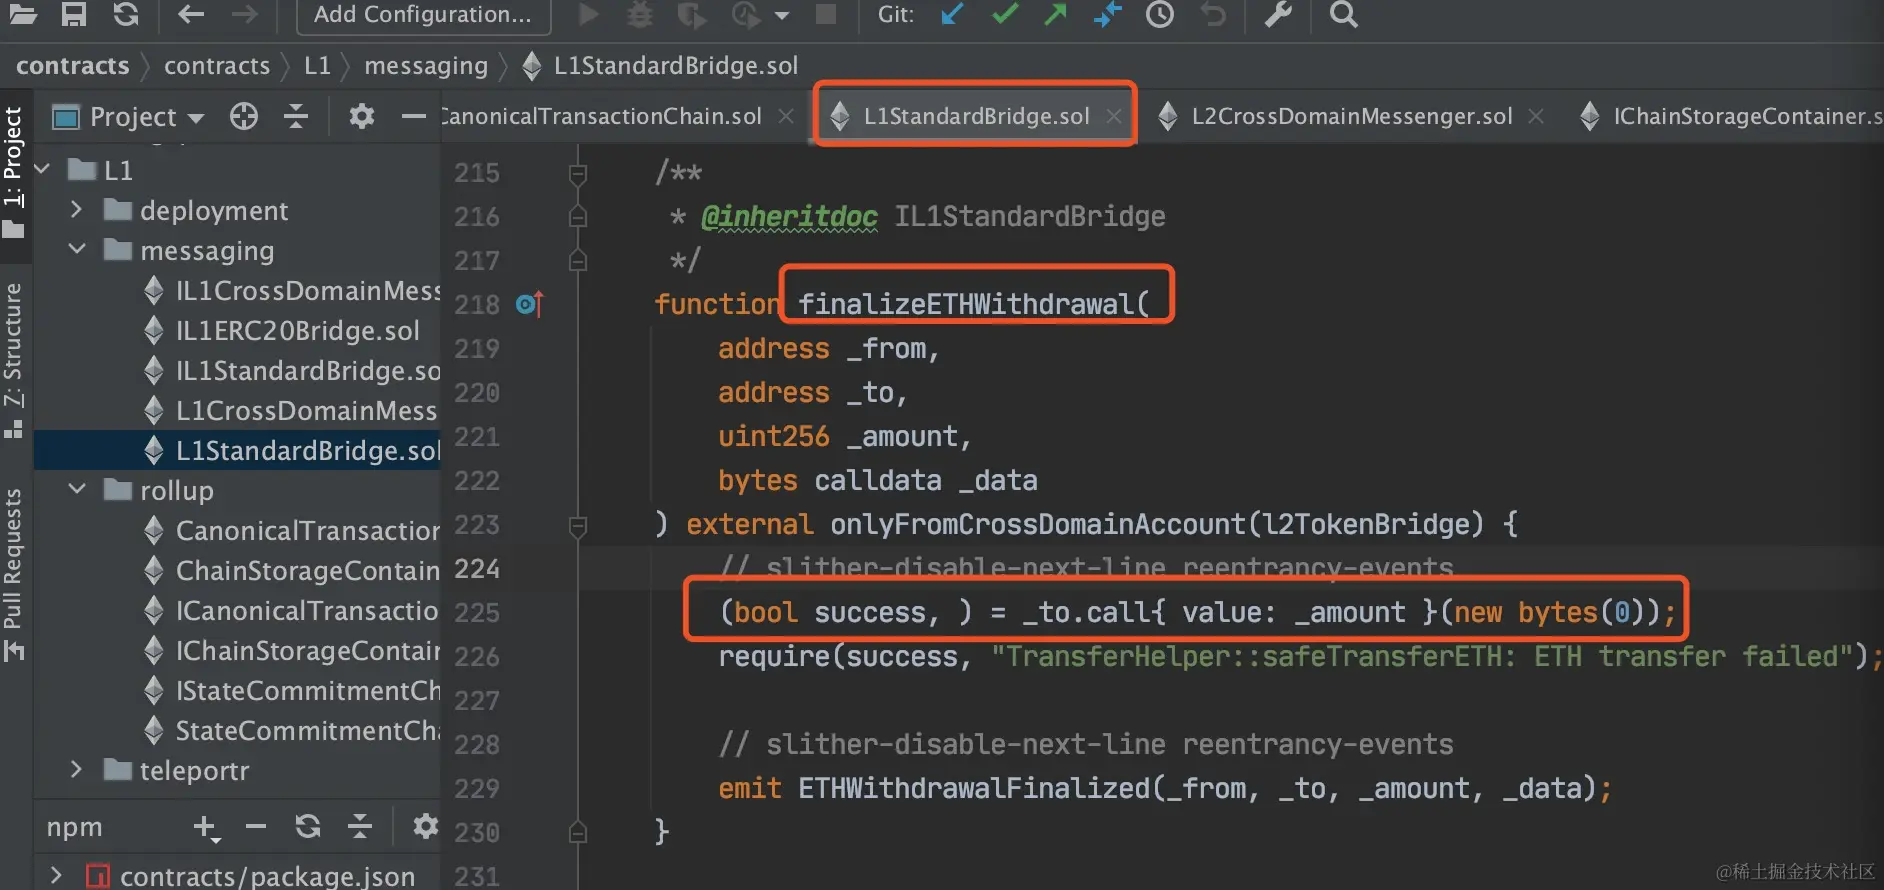Image resolution: width=1884 pixels, height=890 pixels.
Task: Click Collapse All icon in Project panel
Action: tap(296, 117)
